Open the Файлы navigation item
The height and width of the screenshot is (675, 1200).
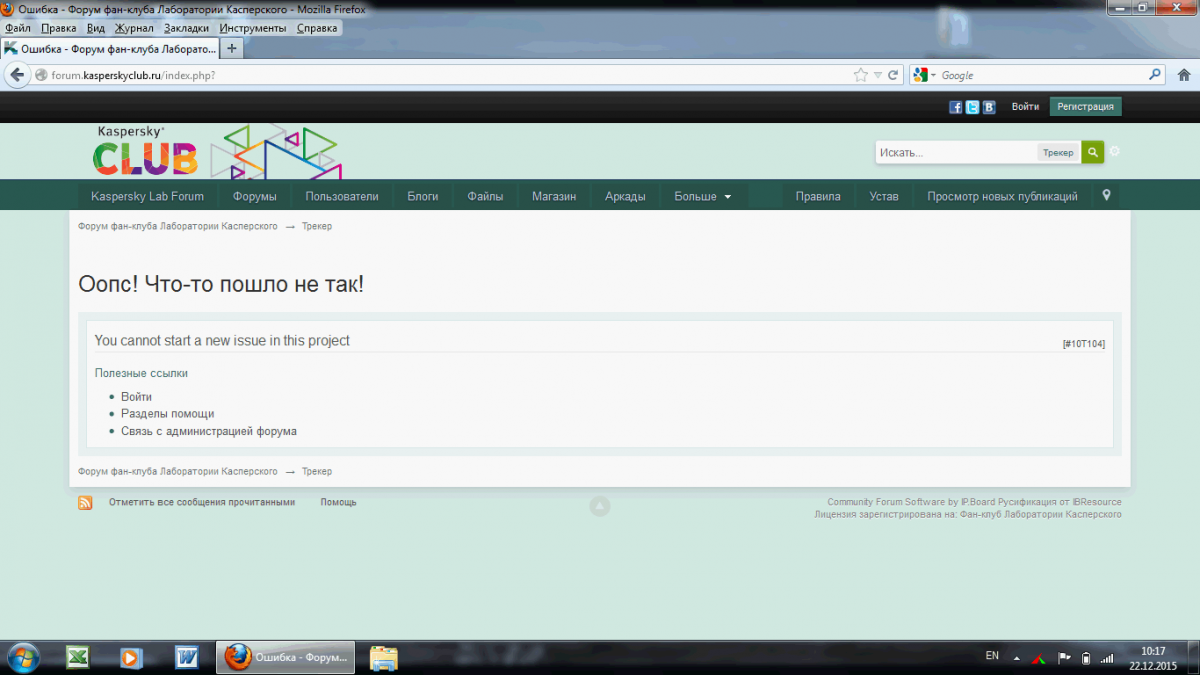coord(485,196)
